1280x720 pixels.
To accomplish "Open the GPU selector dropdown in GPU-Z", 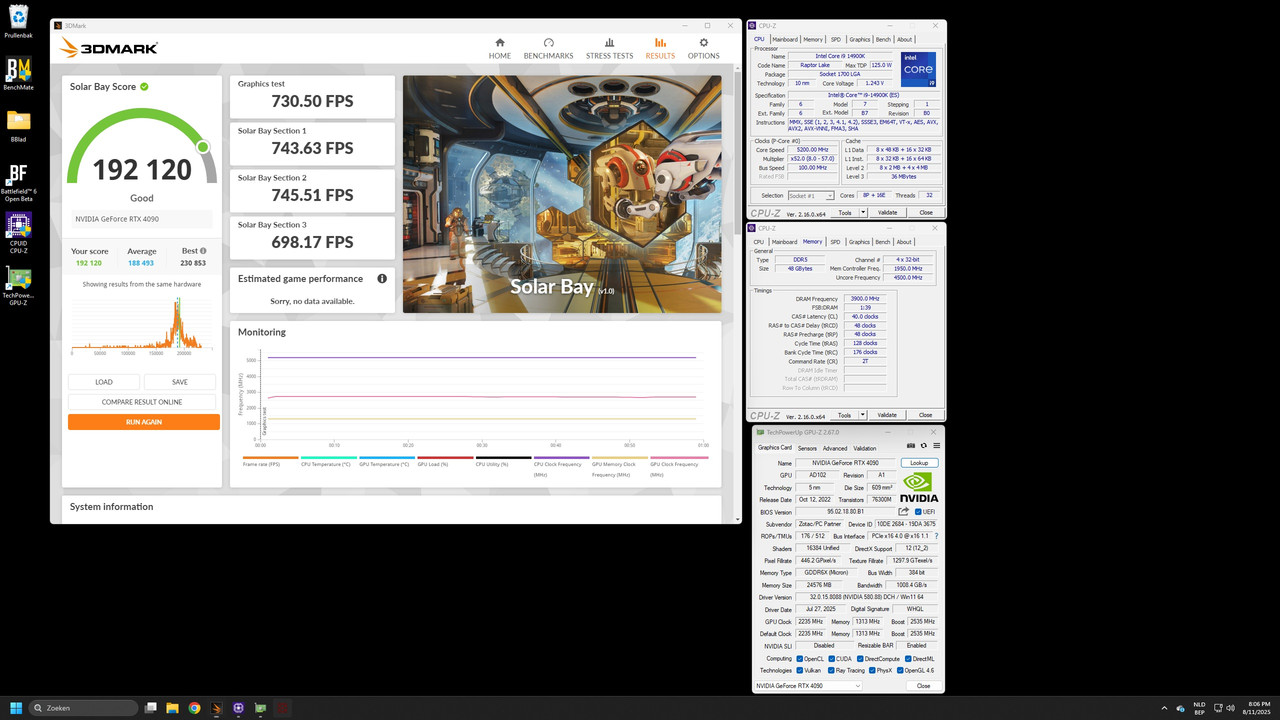I will point(808,686).
